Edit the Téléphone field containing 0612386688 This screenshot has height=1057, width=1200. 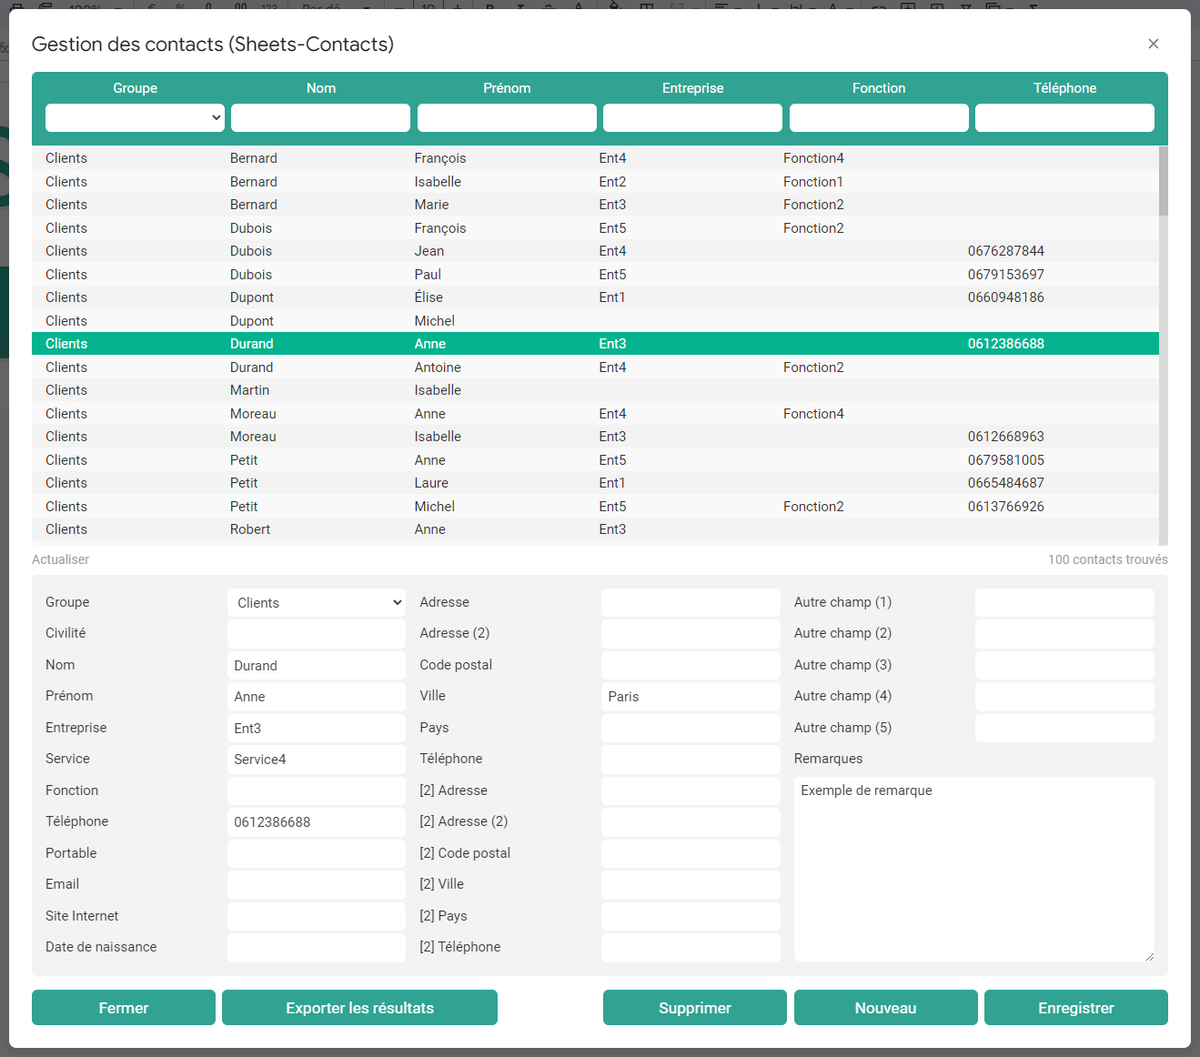[x=317, y=822]
